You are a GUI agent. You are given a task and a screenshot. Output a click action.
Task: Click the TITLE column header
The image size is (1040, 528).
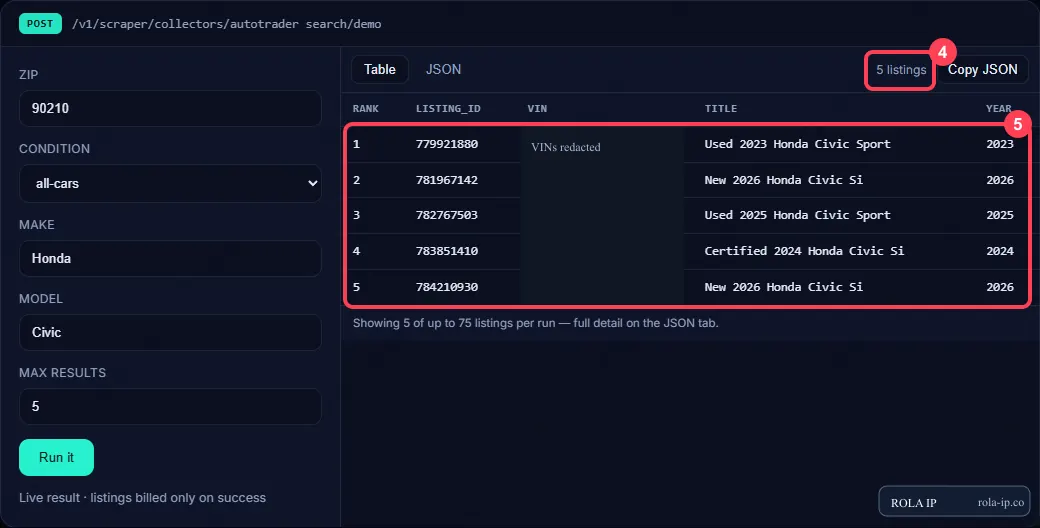tap(721, 108)
